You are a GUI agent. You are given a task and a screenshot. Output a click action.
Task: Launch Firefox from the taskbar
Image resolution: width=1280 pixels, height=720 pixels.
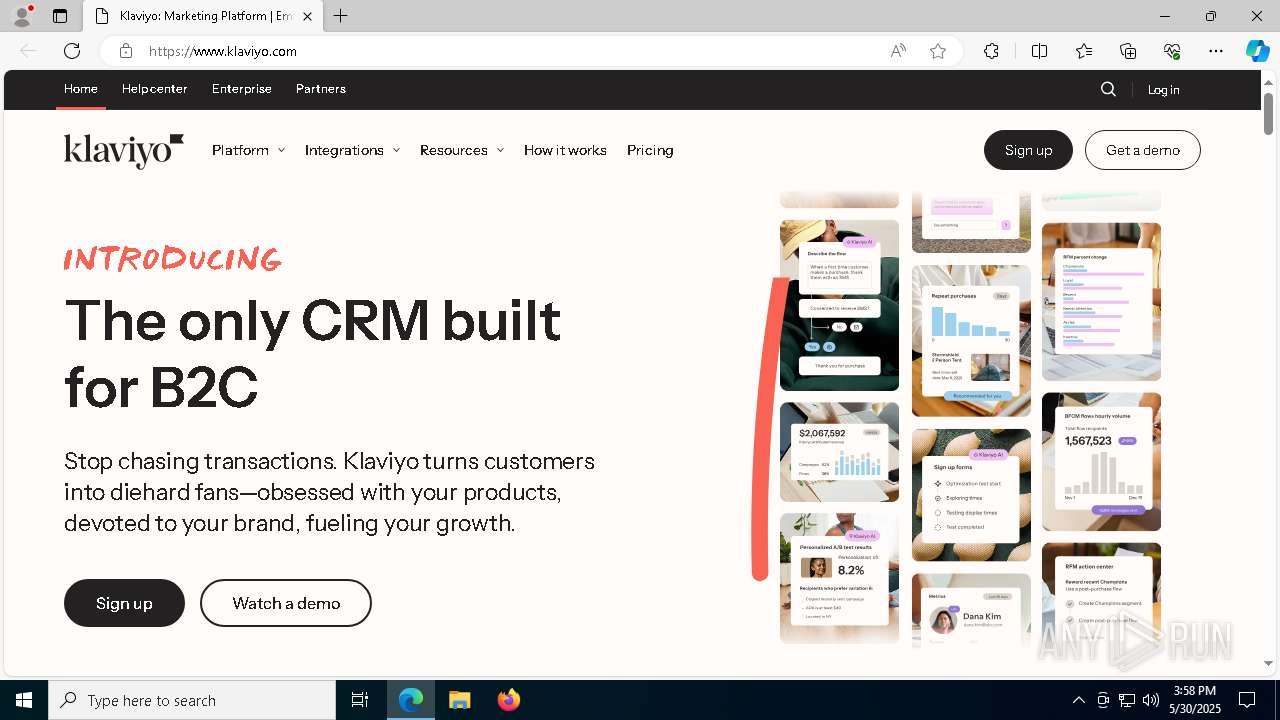508,700
